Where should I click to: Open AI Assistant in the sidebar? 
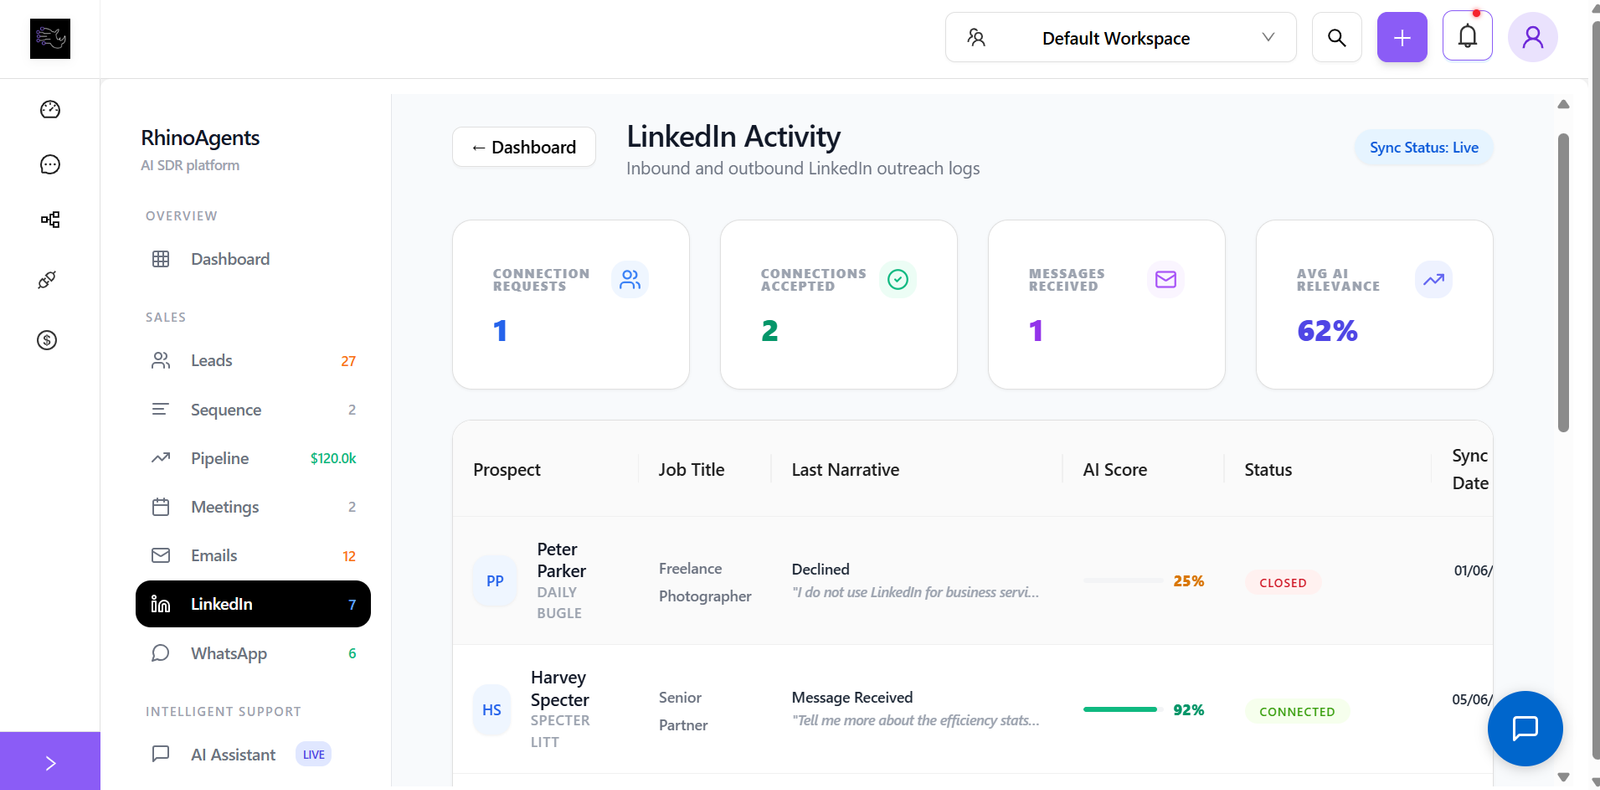click(253, 755)
